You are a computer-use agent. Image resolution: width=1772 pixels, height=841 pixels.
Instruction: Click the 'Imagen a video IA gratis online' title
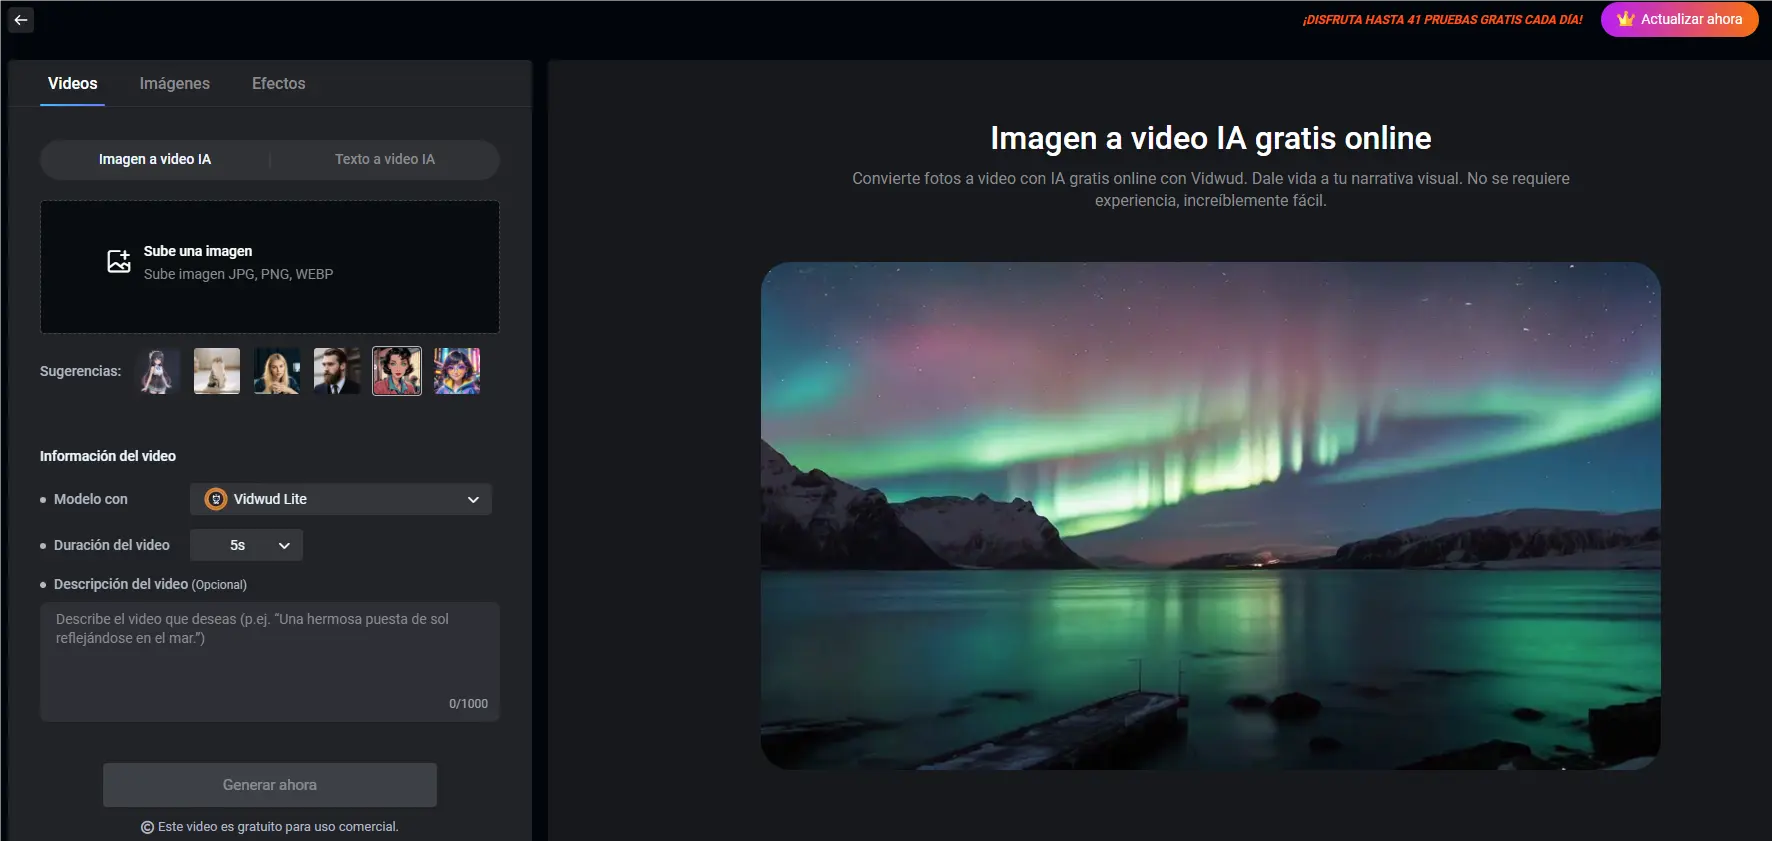1211,138
